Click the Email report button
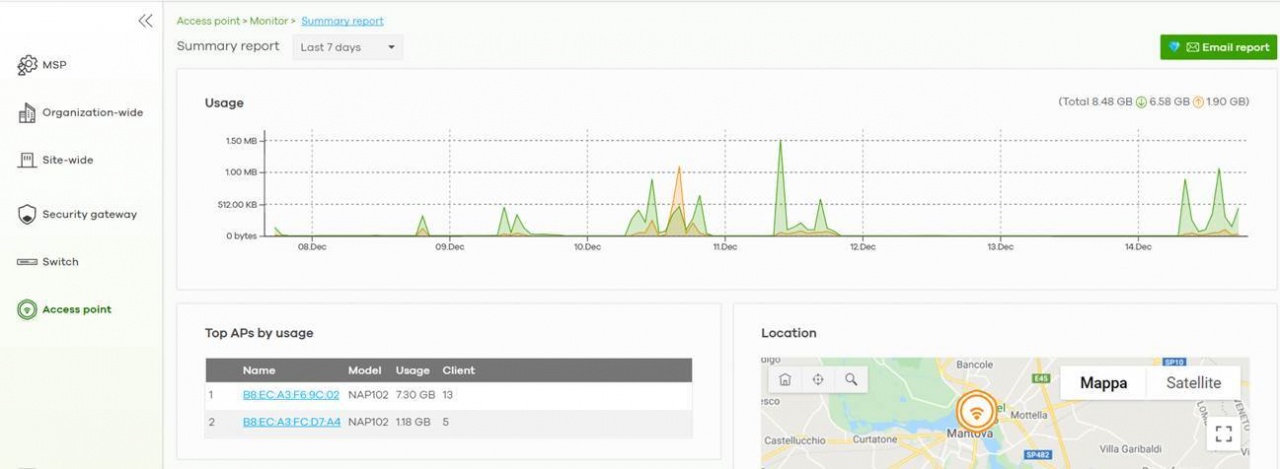This screenshot has width=1280, height=469. pos(1218,47)
